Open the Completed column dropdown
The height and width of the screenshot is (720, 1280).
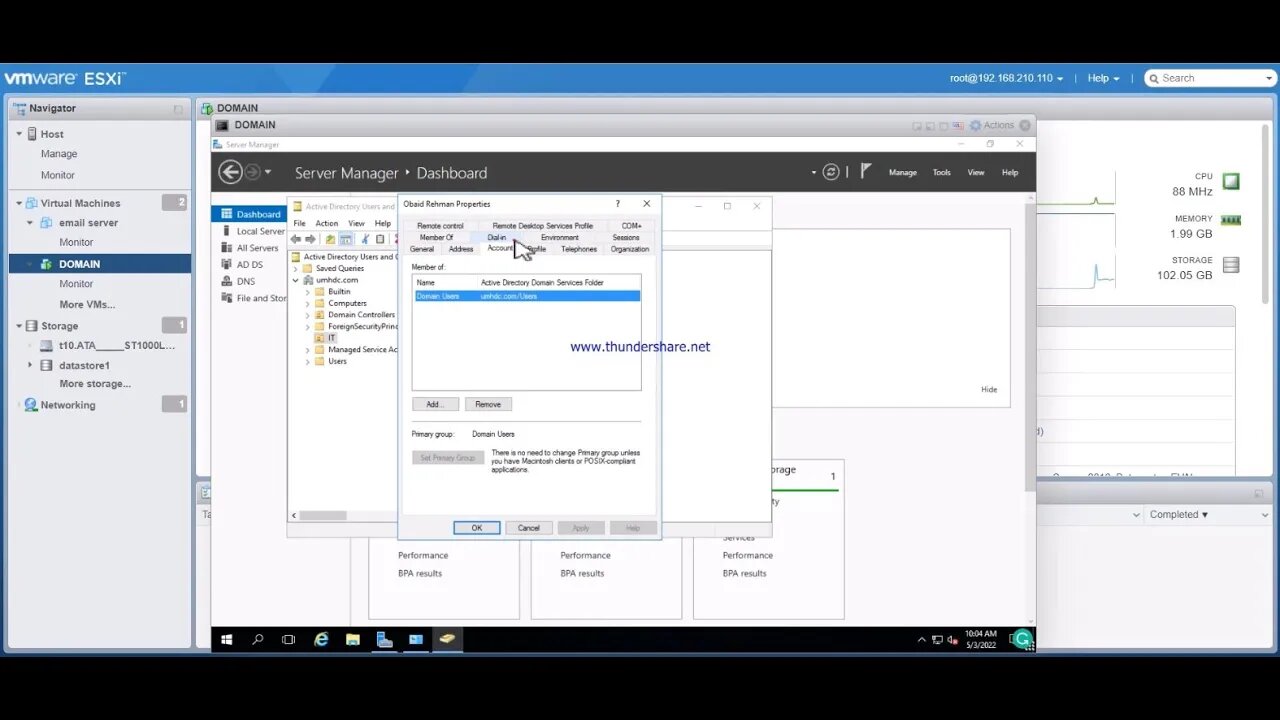point(1178,515)
